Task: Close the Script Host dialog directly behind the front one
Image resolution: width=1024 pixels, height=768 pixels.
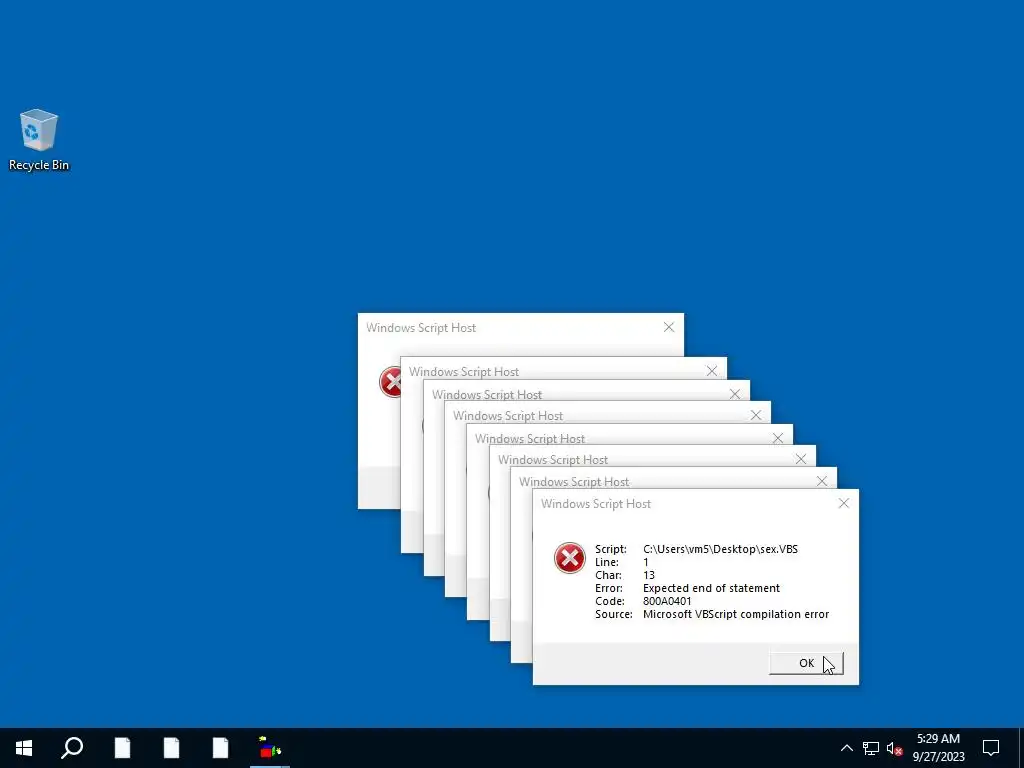Action: pyautogui.click(x=822, y=481)
